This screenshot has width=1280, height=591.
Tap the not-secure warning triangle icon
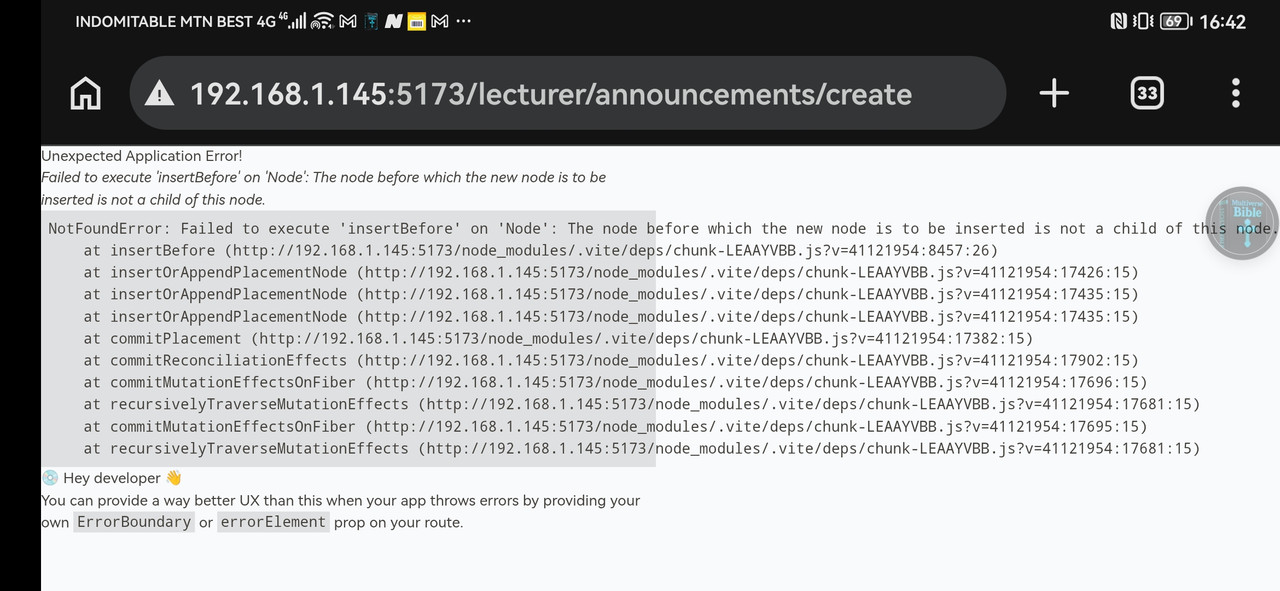coord(159,94)
